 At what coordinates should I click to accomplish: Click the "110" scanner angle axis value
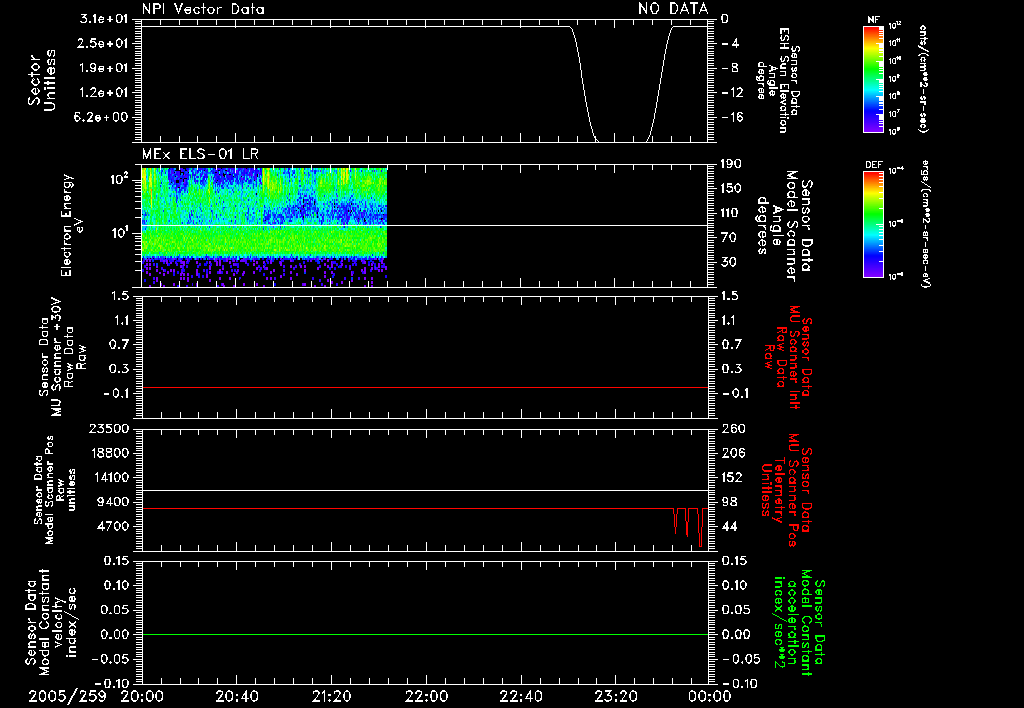pos(731,213)
